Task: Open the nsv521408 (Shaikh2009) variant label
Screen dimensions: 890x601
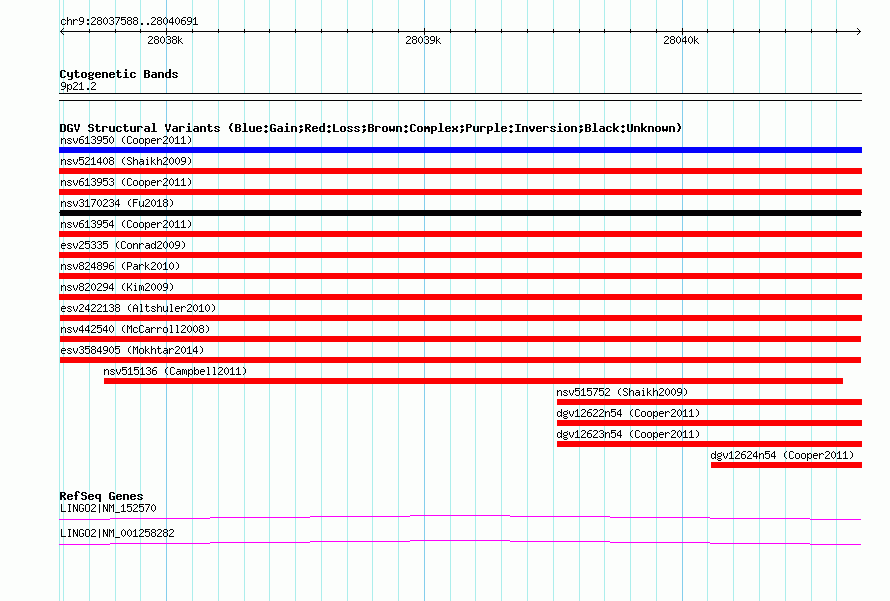Action: click(126, 161)
